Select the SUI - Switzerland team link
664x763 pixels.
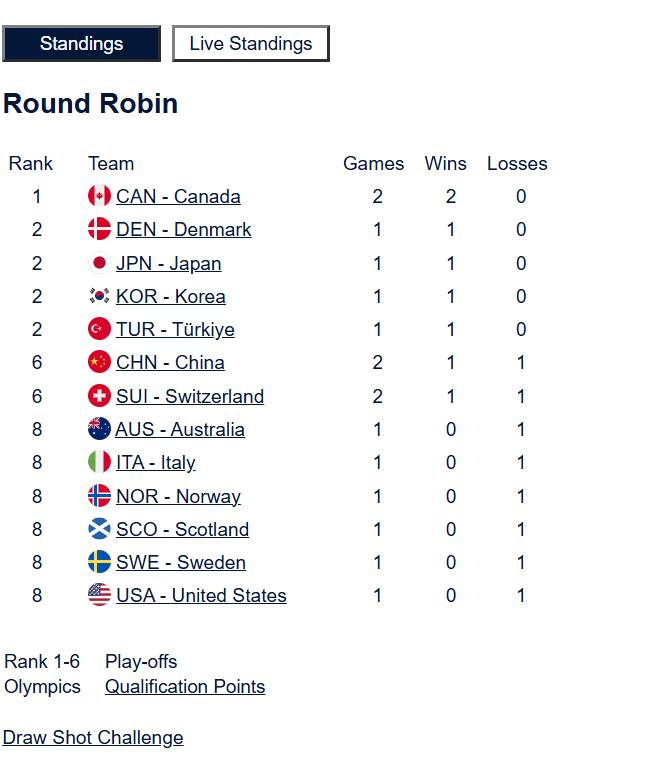(190, 397)
